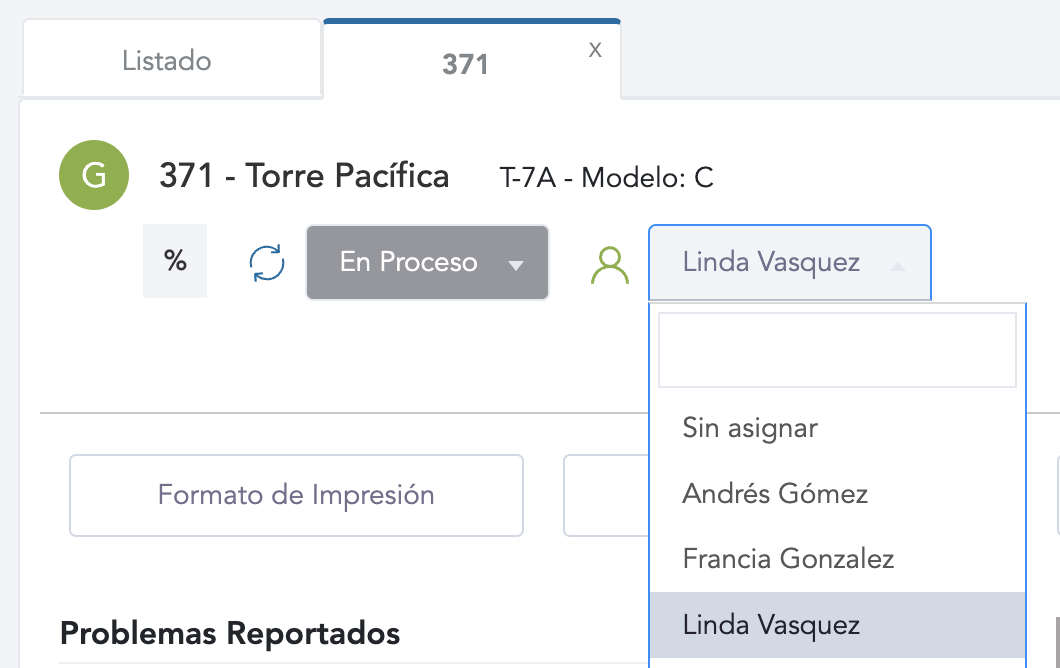Click the cut-off button beside Formato de Impresión
This screenshot has width=1060, height=668.
coord(606,495)
